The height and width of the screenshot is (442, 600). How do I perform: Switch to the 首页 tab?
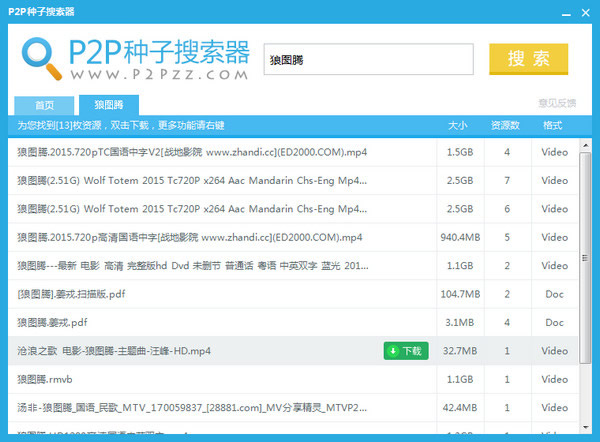(x=44, y=105)
